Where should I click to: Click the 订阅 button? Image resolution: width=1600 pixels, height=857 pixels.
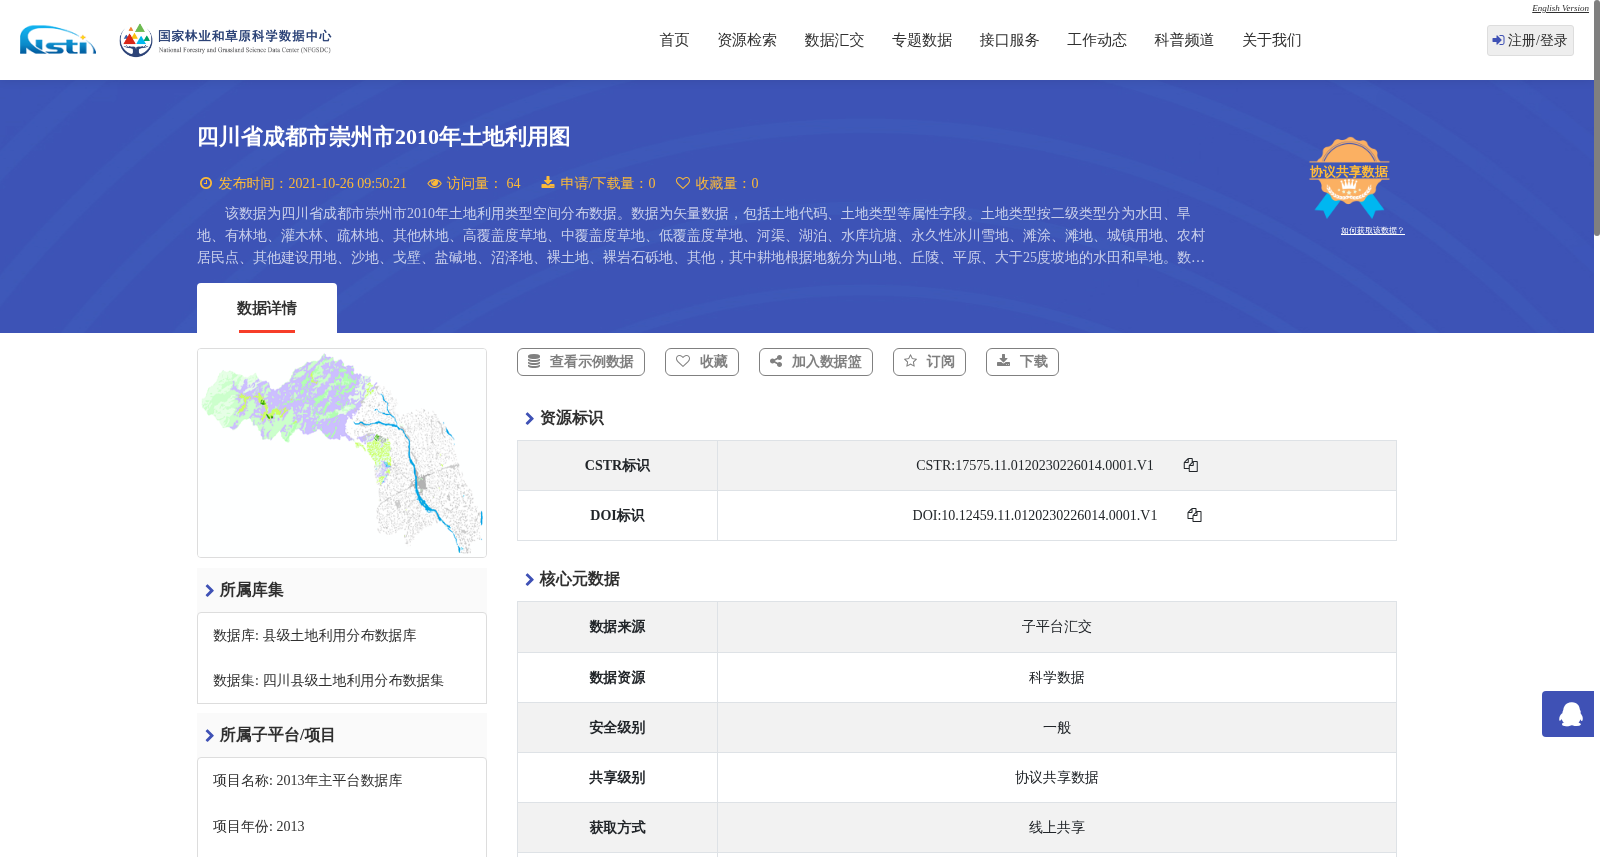(x=929, y=362)
